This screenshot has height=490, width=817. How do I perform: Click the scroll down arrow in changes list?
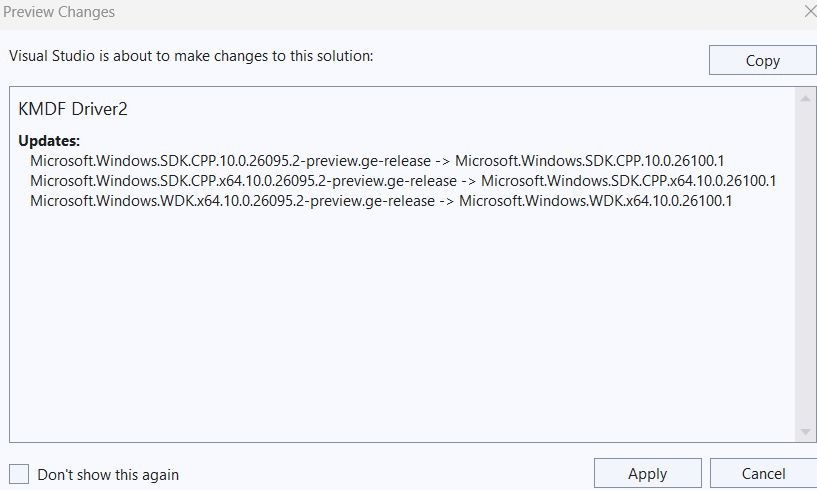(806, 431)
